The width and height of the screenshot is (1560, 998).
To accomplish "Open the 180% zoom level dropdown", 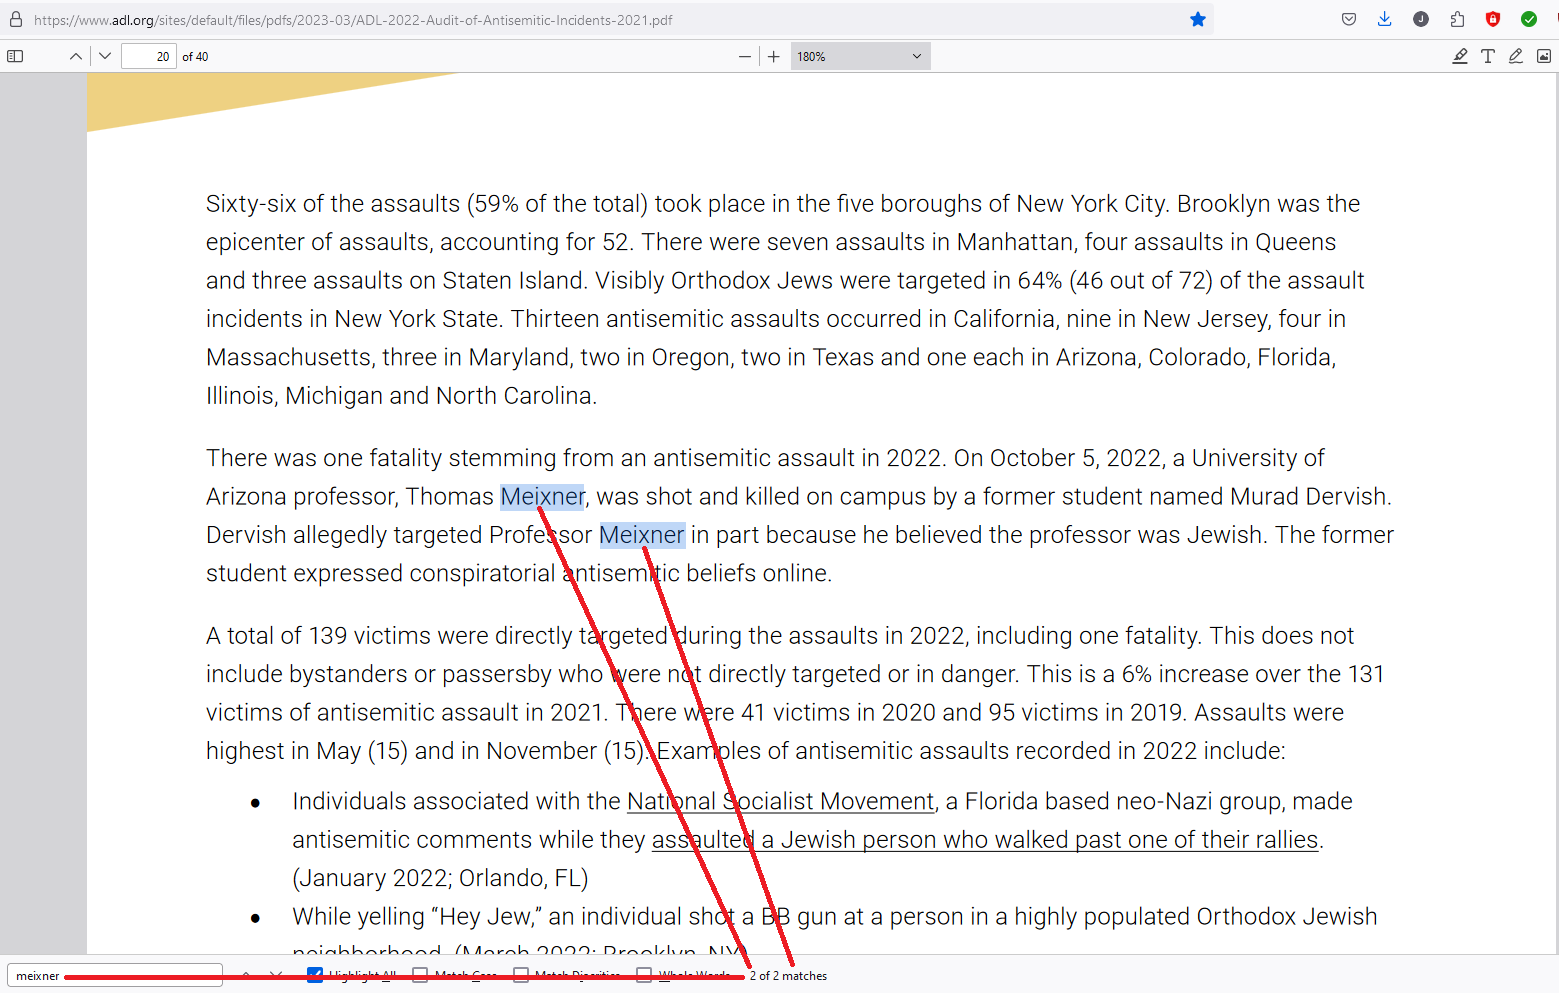I will (x=860, y=57).
